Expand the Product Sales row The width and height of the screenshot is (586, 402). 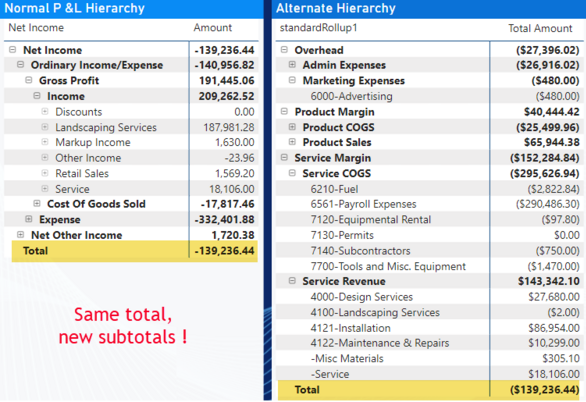click(292, 142)
